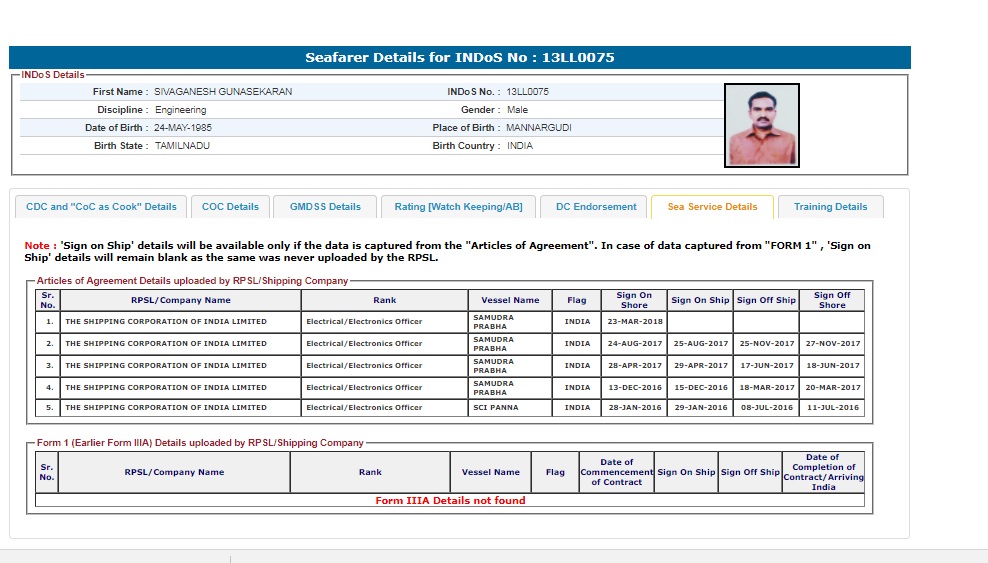Click the name SIVAGANESH GUNASEKARAN
The height and width of the screenshot is (563, 988).
click(223, 92)
